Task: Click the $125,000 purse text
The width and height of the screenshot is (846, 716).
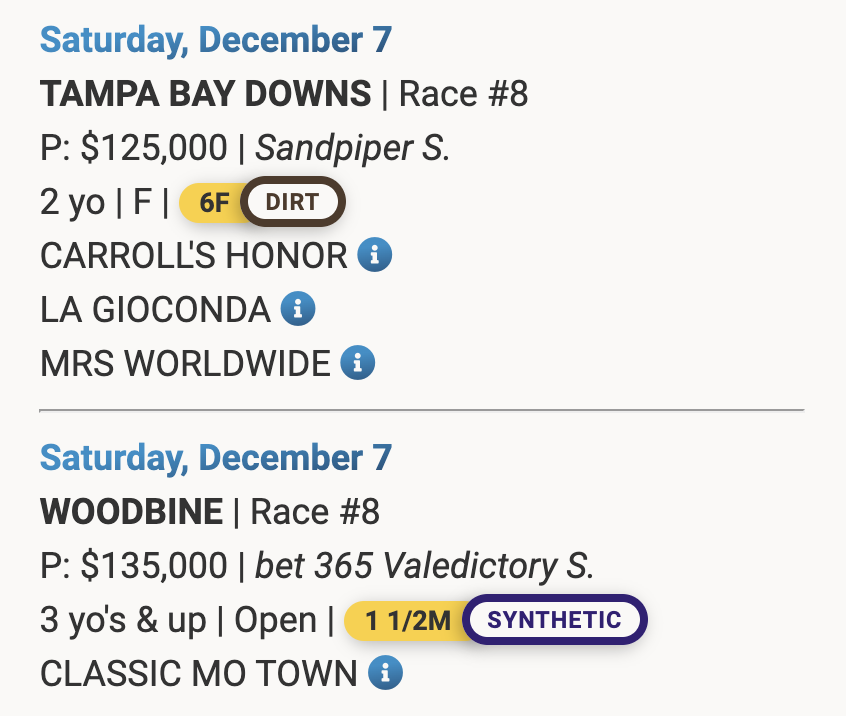Action: coord(154,149)
